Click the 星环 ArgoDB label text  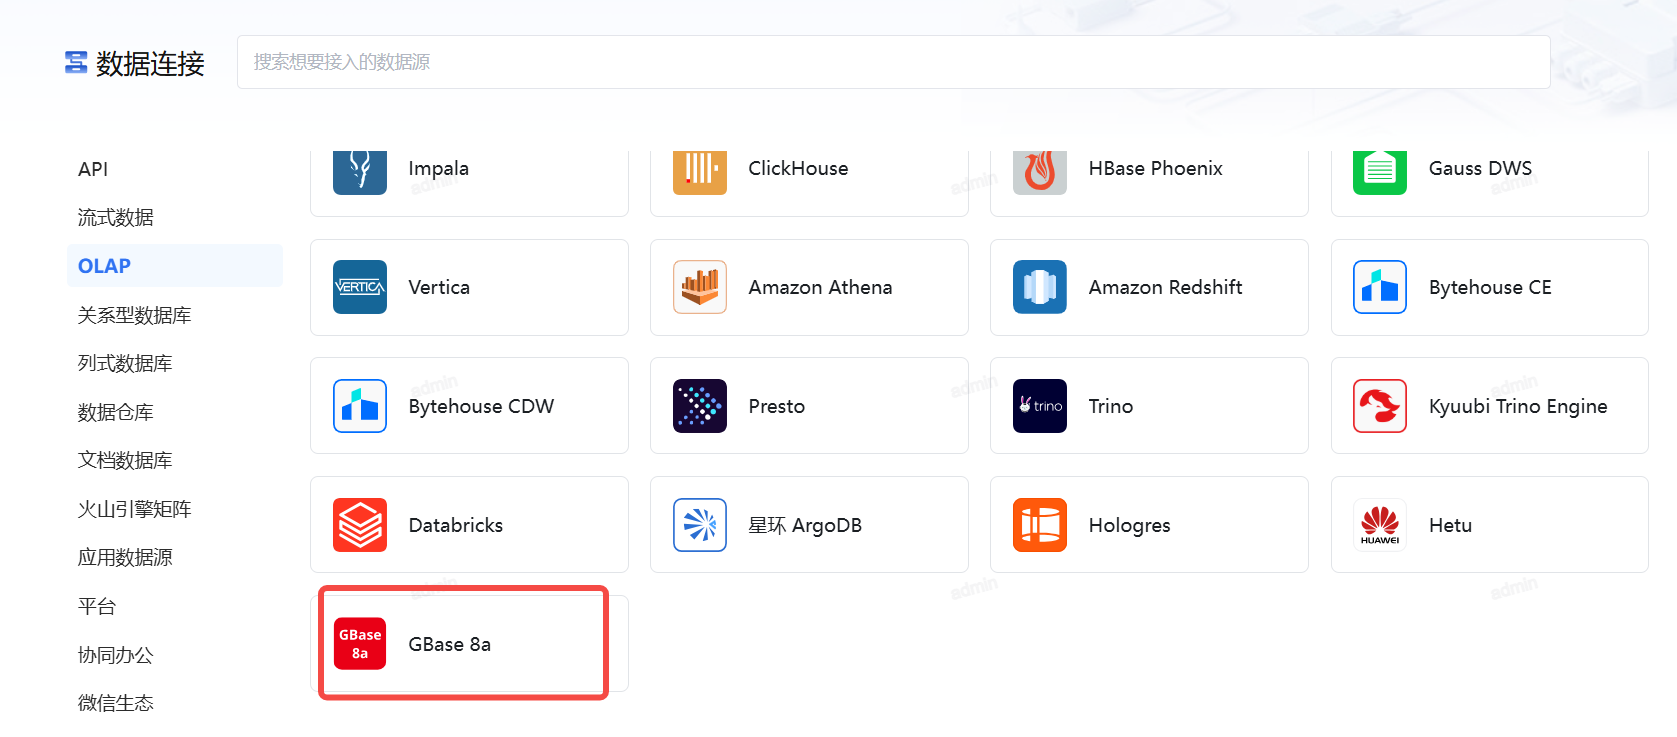805,525
